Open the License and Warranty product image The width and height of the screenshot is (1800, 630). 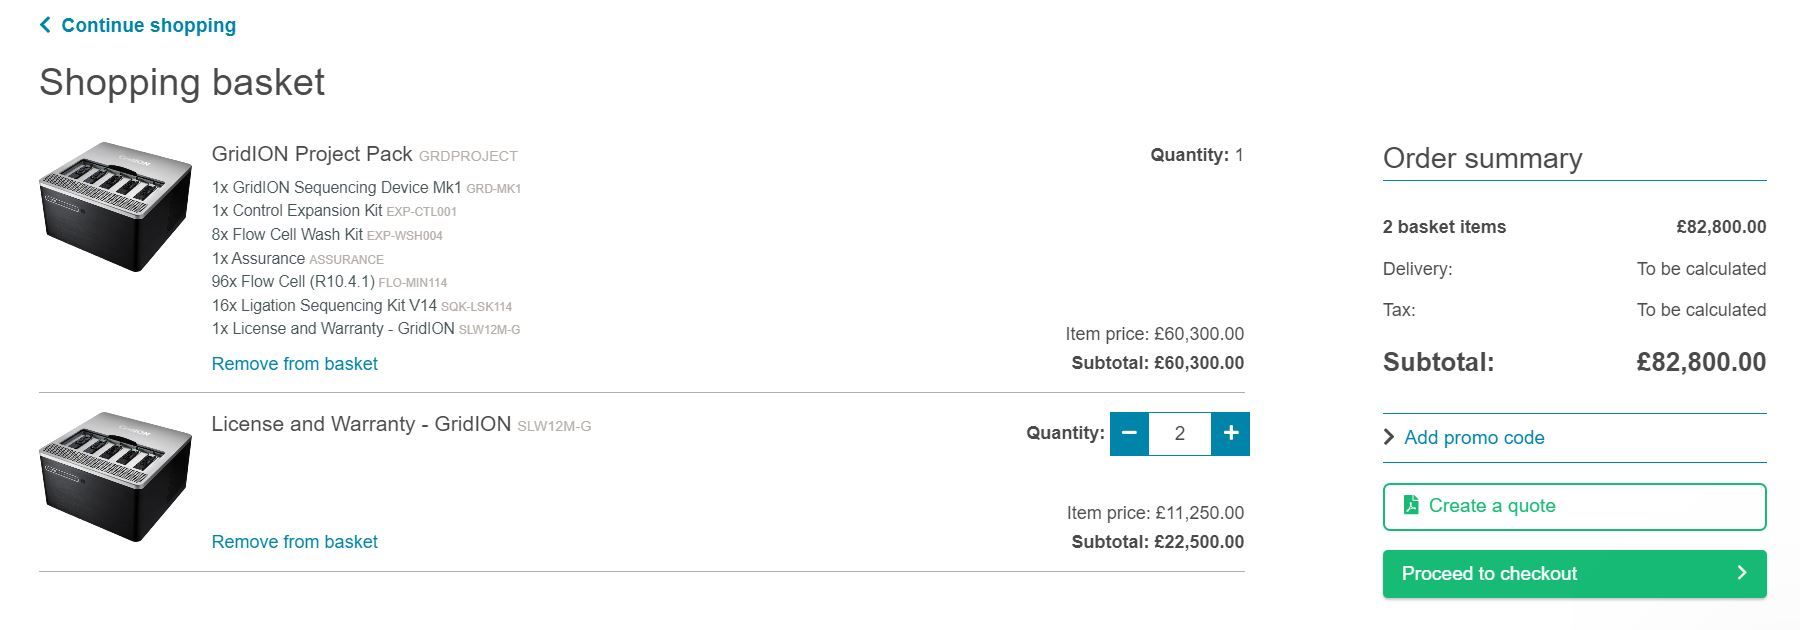(x=115, y=476)
